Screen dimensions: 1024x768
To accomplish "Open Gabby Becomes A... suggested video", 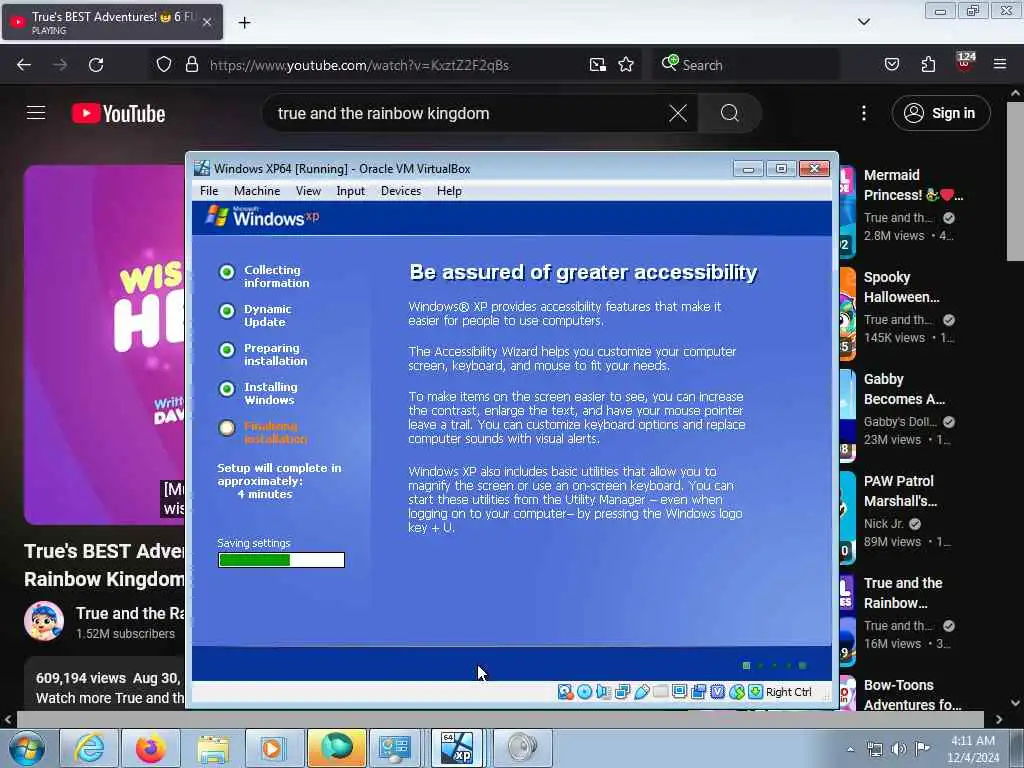I will point(904,389).
